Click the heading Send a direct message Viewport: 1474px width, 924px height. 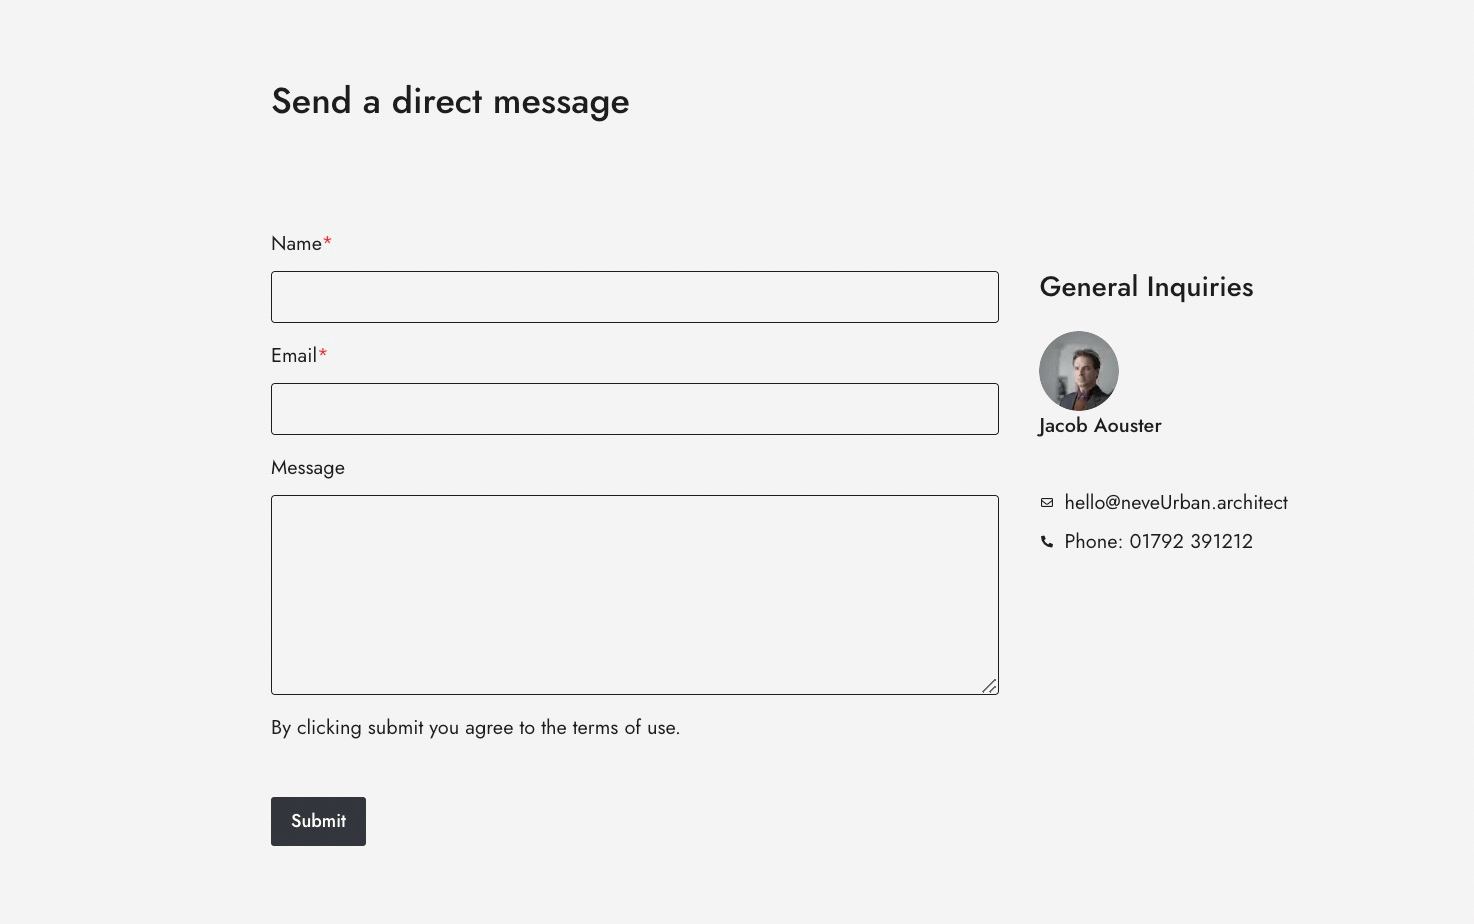click(450, 101)
